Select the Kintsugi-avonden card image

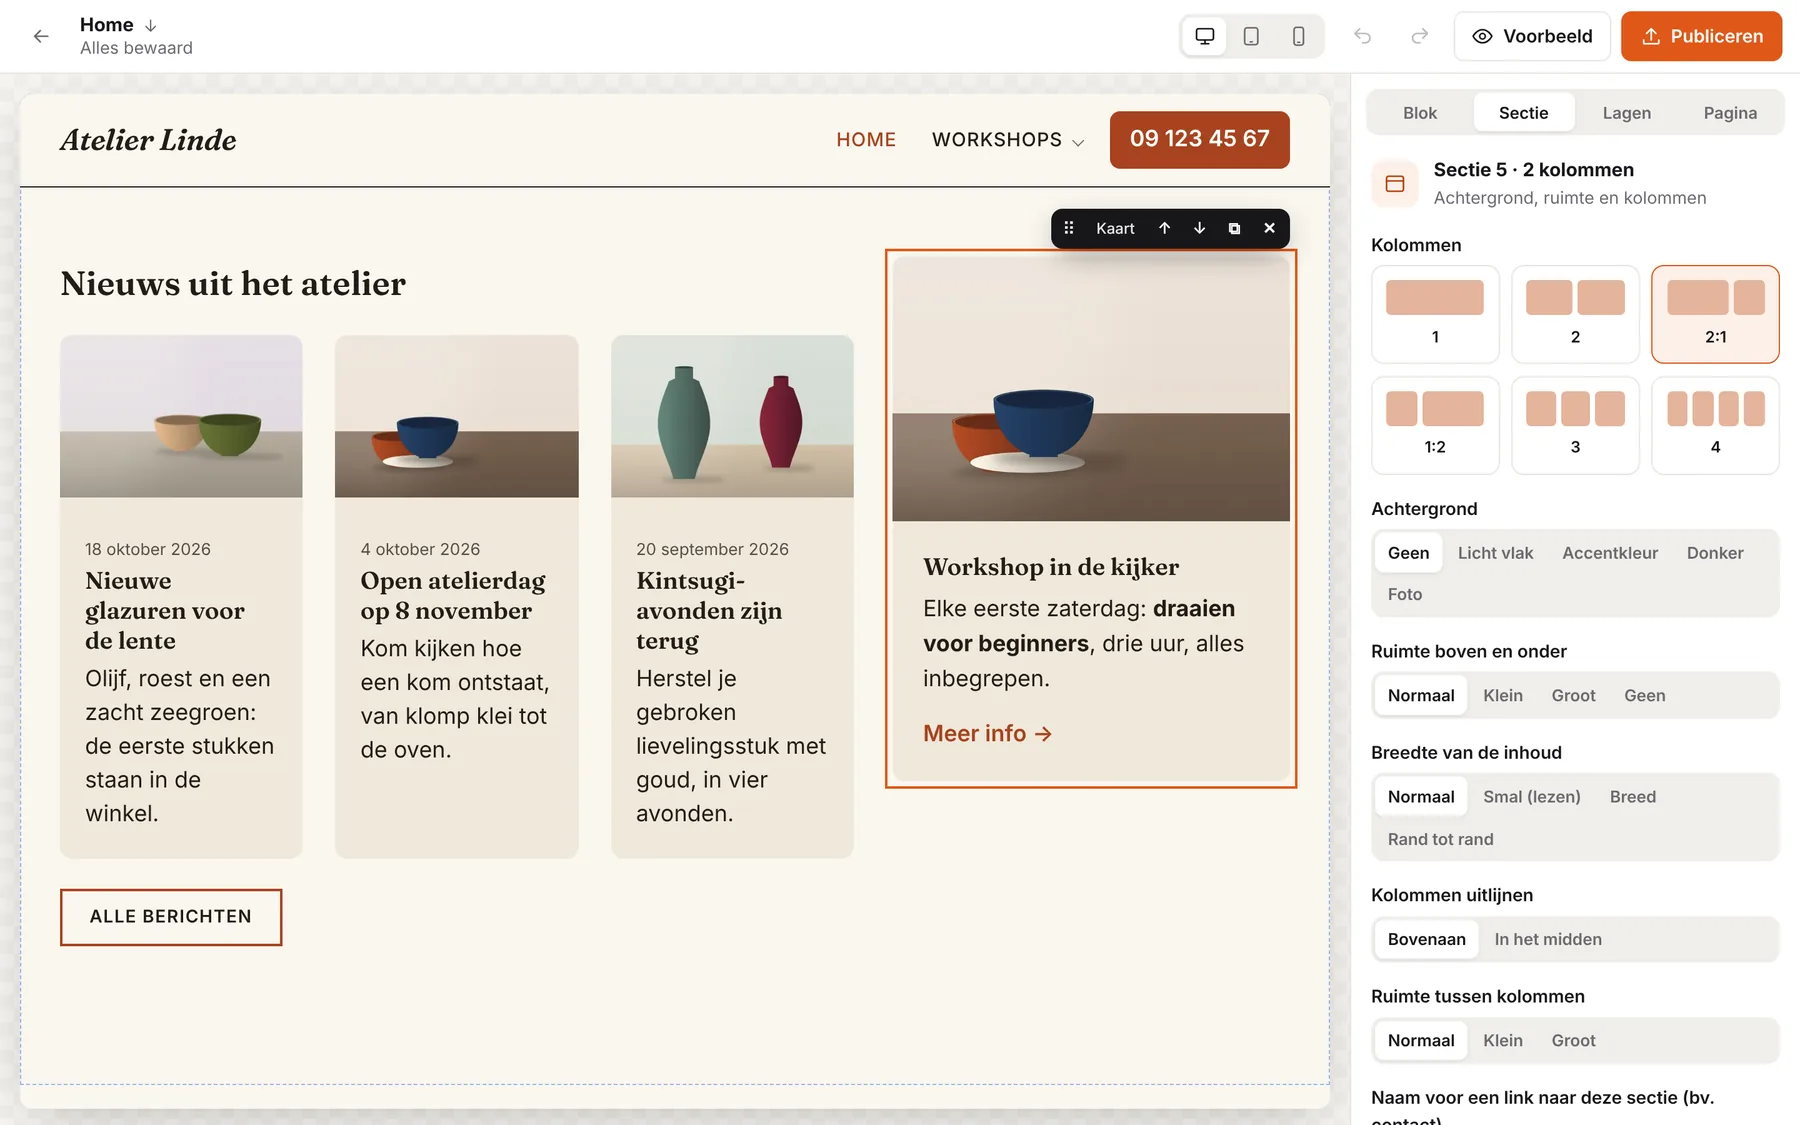point(732,416)
